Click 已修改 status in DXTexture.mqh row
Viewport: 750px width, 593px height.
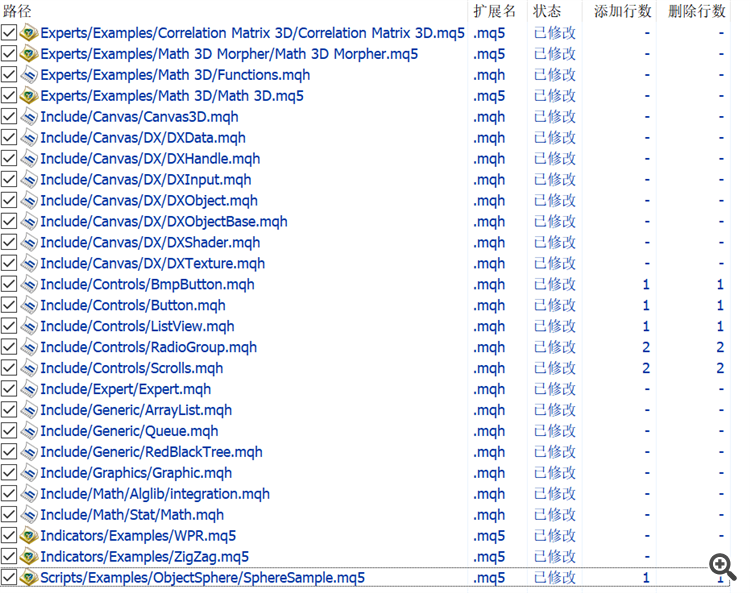tap(555, 264)
